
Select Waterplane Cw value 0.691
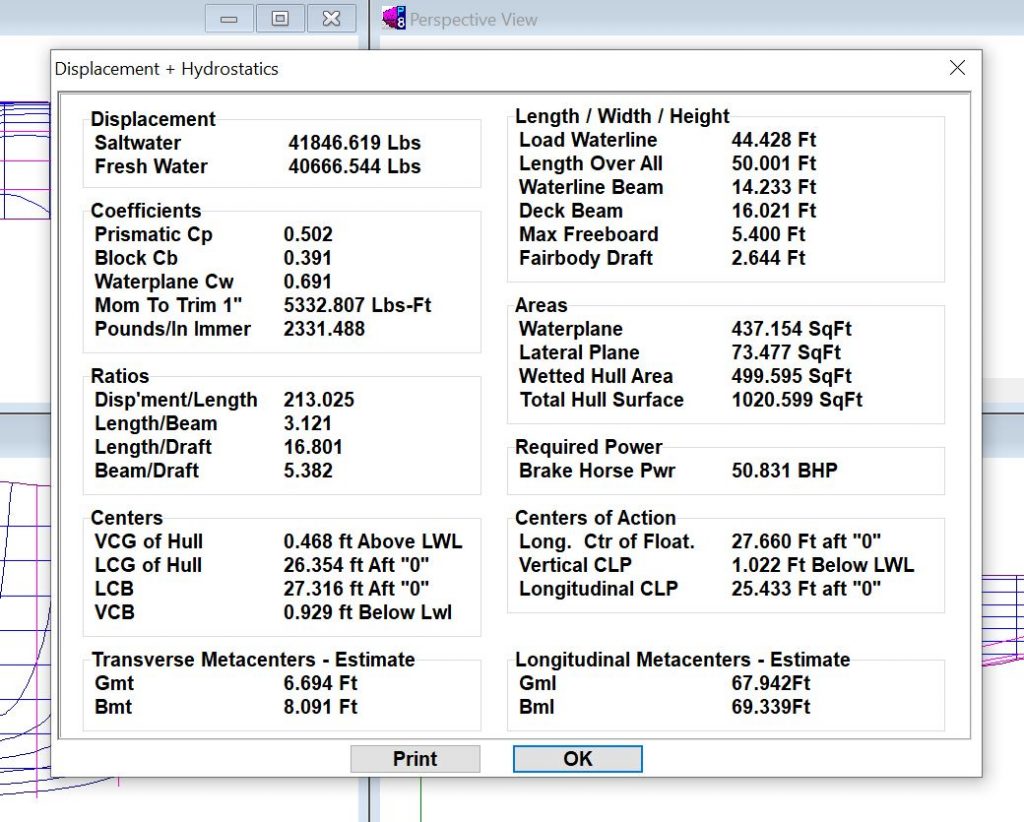[x=308, y=281]
